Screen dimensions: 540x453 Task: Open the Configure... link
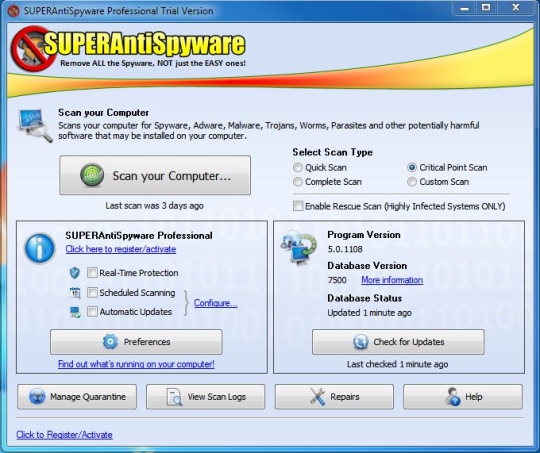point(216,303)
